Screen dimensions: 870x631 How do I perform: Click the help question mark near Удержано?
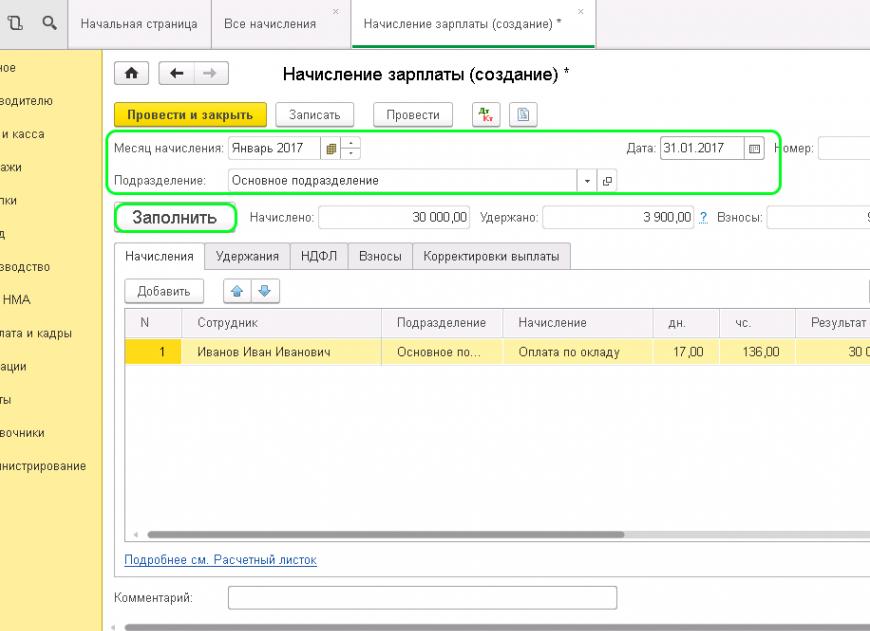pos(704,218)
